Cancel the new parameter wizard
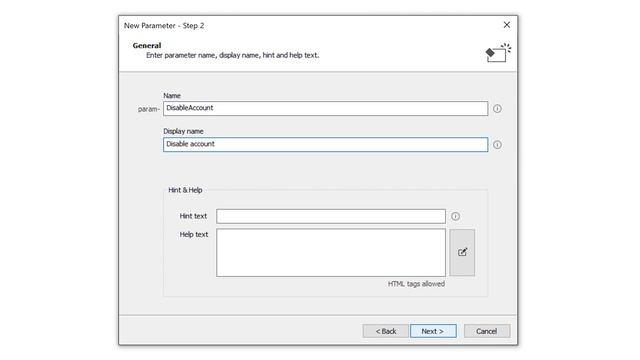 tap(487, 331)
